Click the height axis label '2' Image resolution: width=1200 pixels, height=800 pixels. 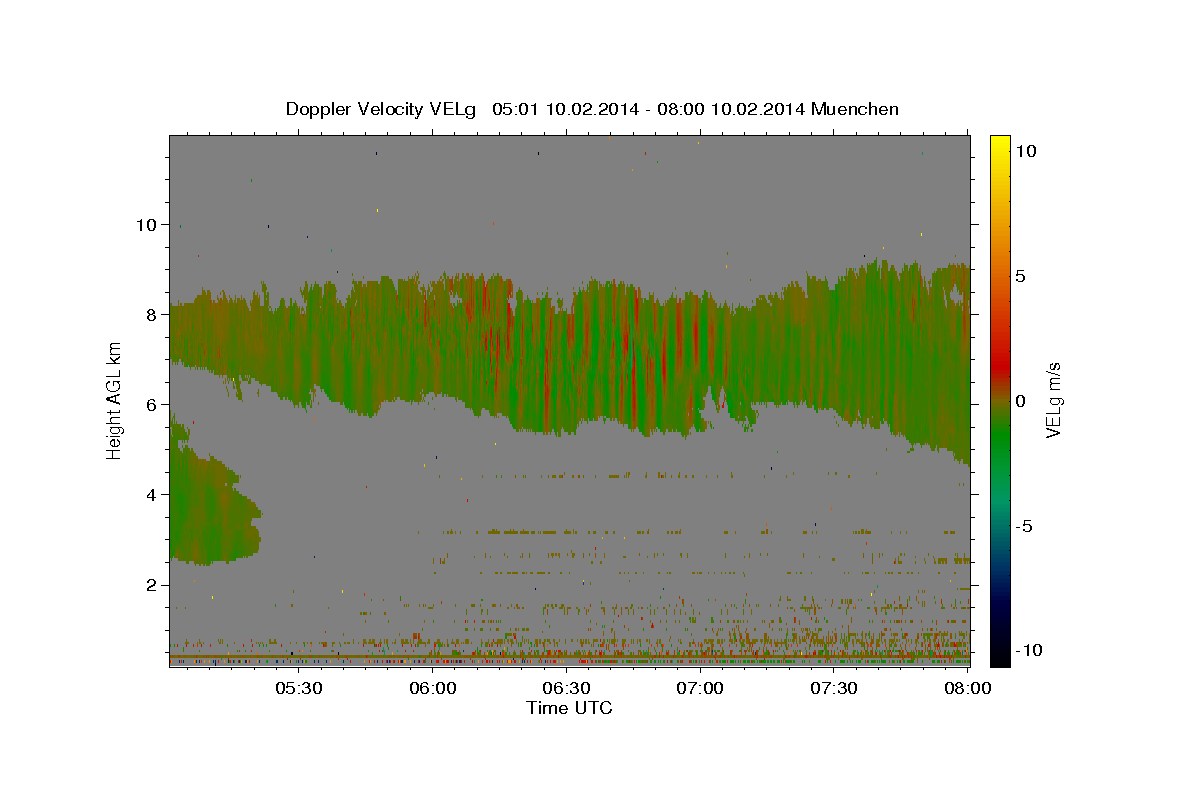pos(151,585)
